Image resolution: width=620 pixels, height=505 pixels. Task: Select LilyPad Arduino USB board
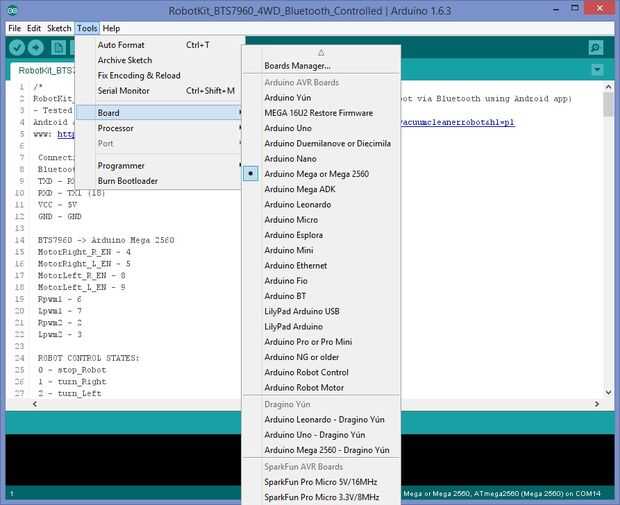(x=321, y=311)
